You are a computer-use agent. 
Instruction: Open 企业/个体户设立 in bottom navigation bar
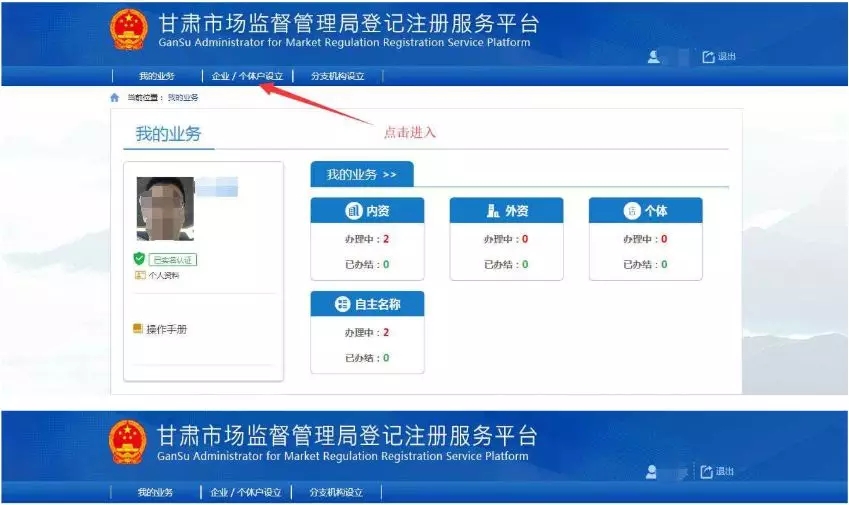point(246,493)
